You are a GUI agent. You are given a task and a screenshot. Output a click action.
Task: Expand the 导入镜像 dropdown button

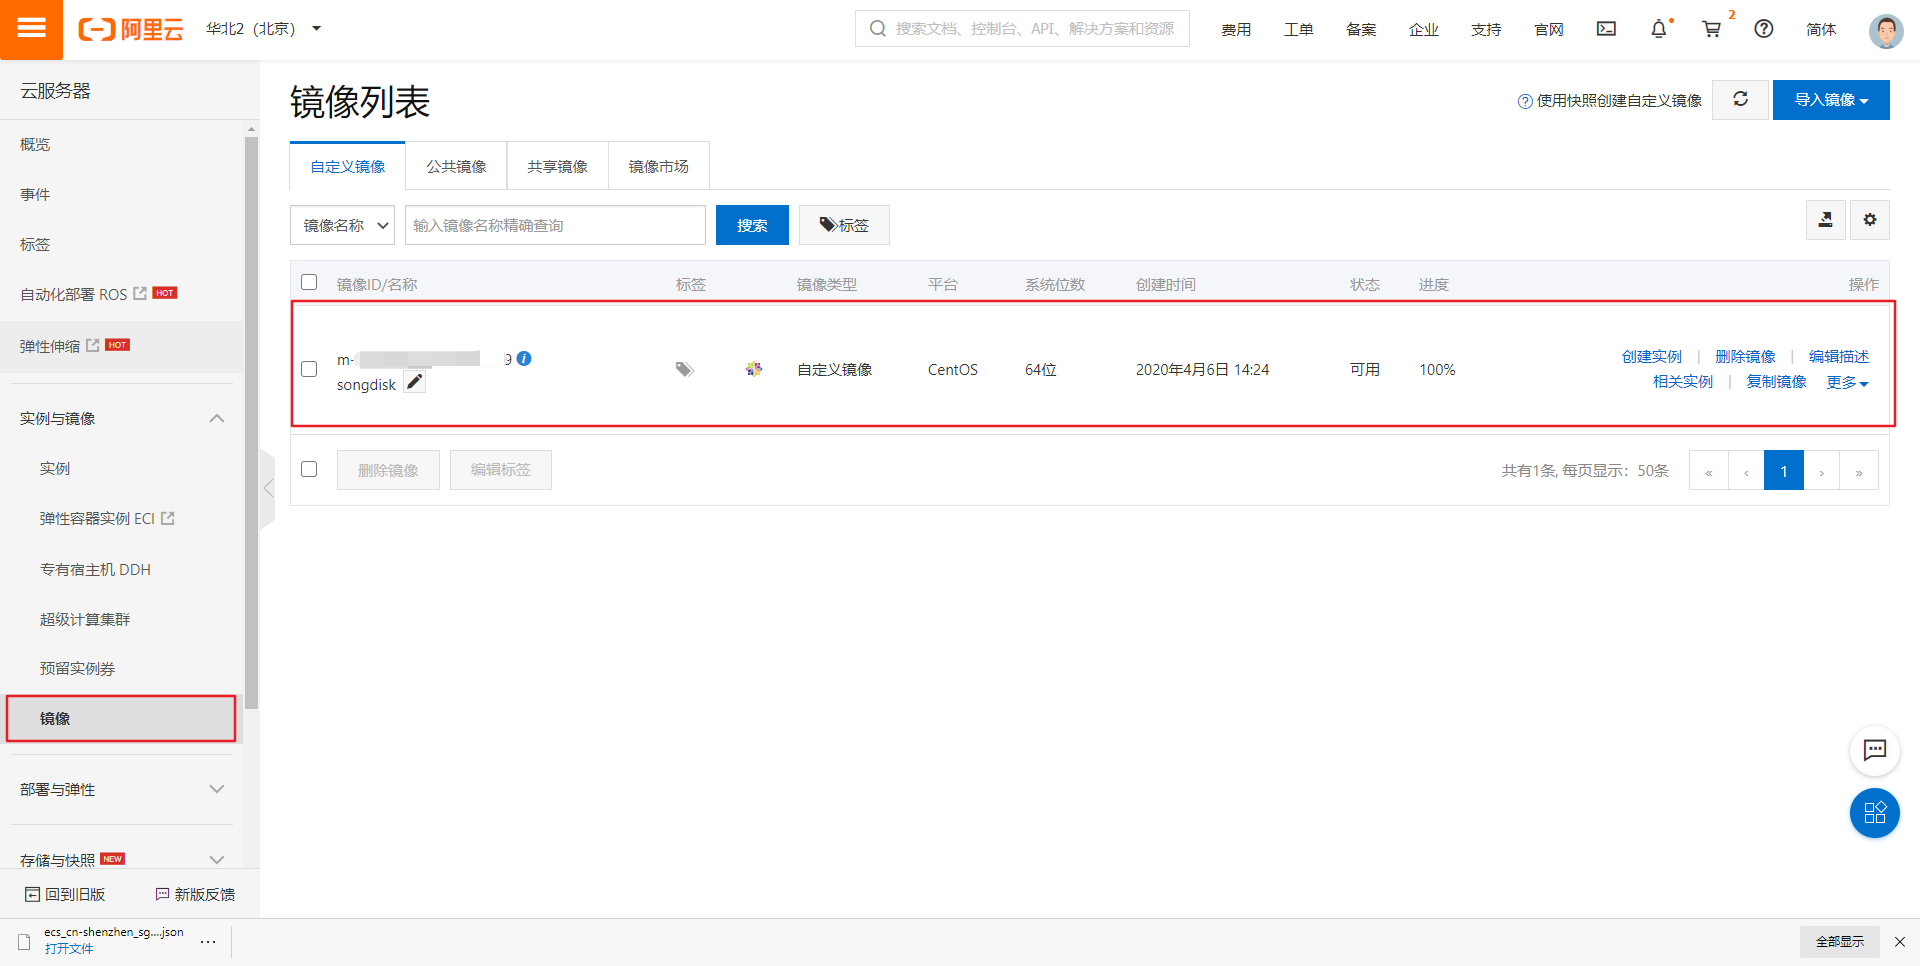click(x=1831, y=100)
